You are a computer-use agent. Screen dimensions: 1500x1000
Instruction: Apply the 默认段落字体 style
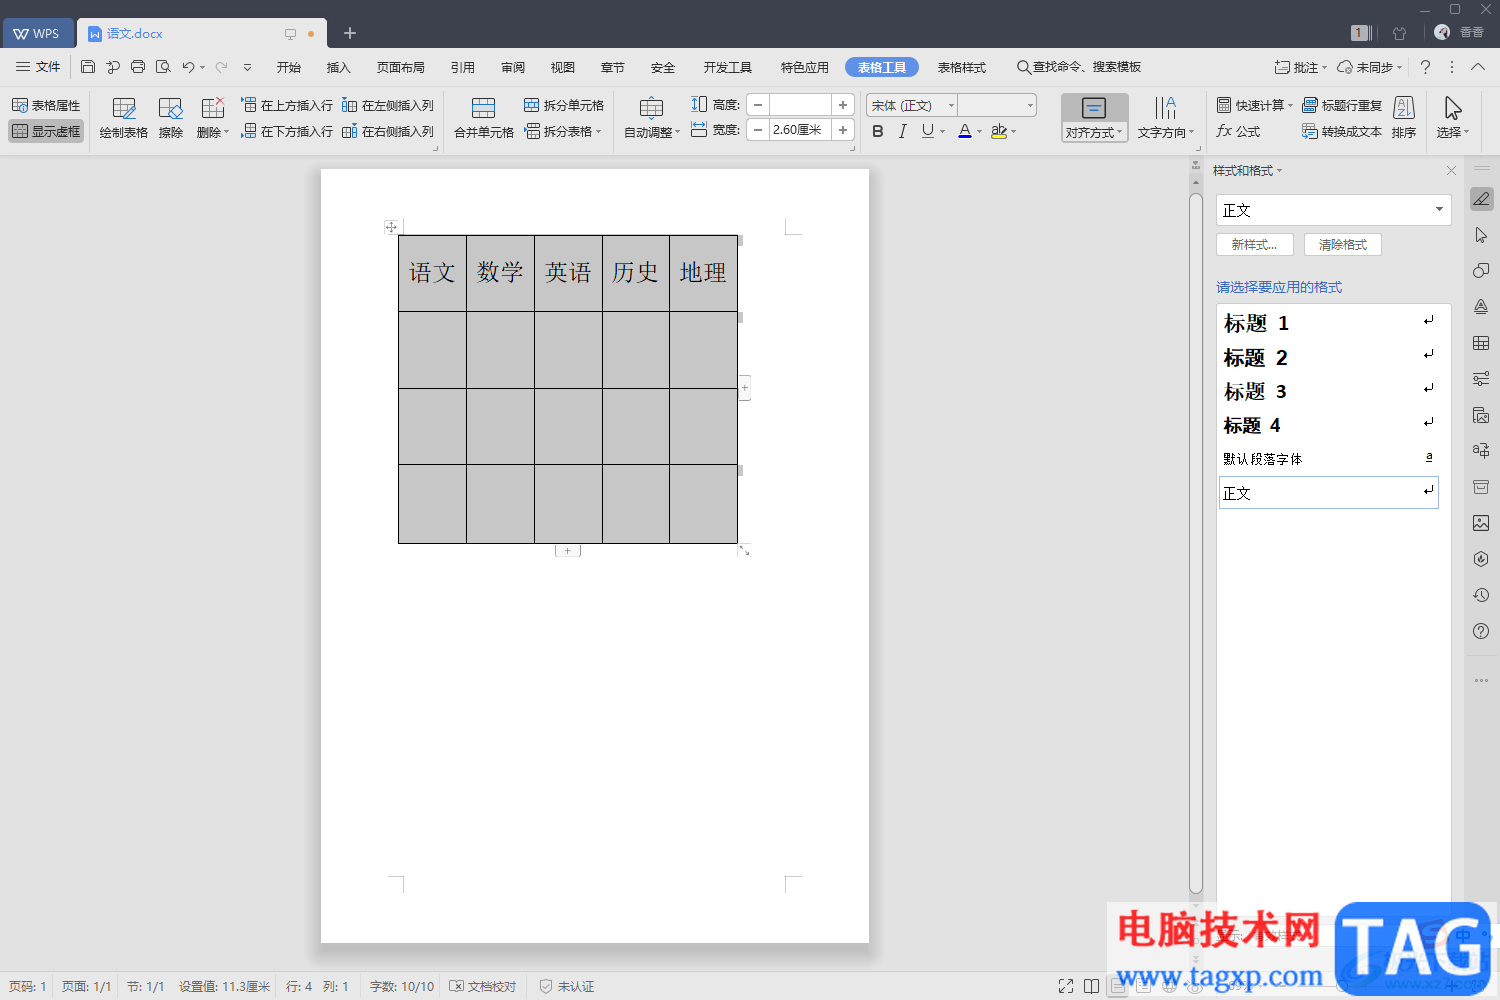pos(1329,458)
